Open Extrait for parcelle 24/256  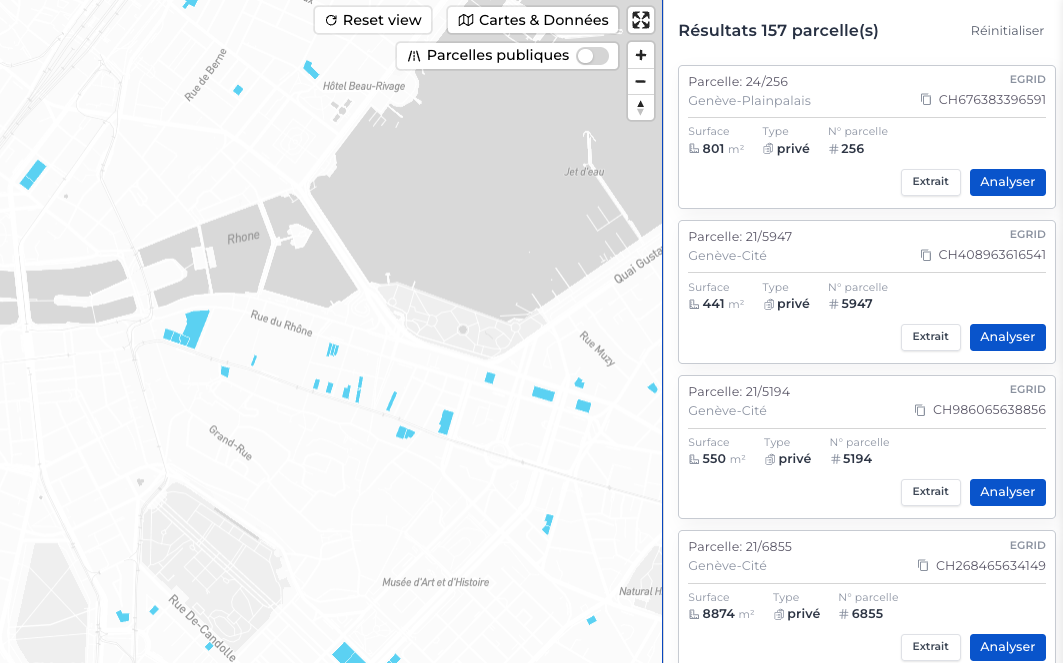pyautogui.click(x=930, y=182)
